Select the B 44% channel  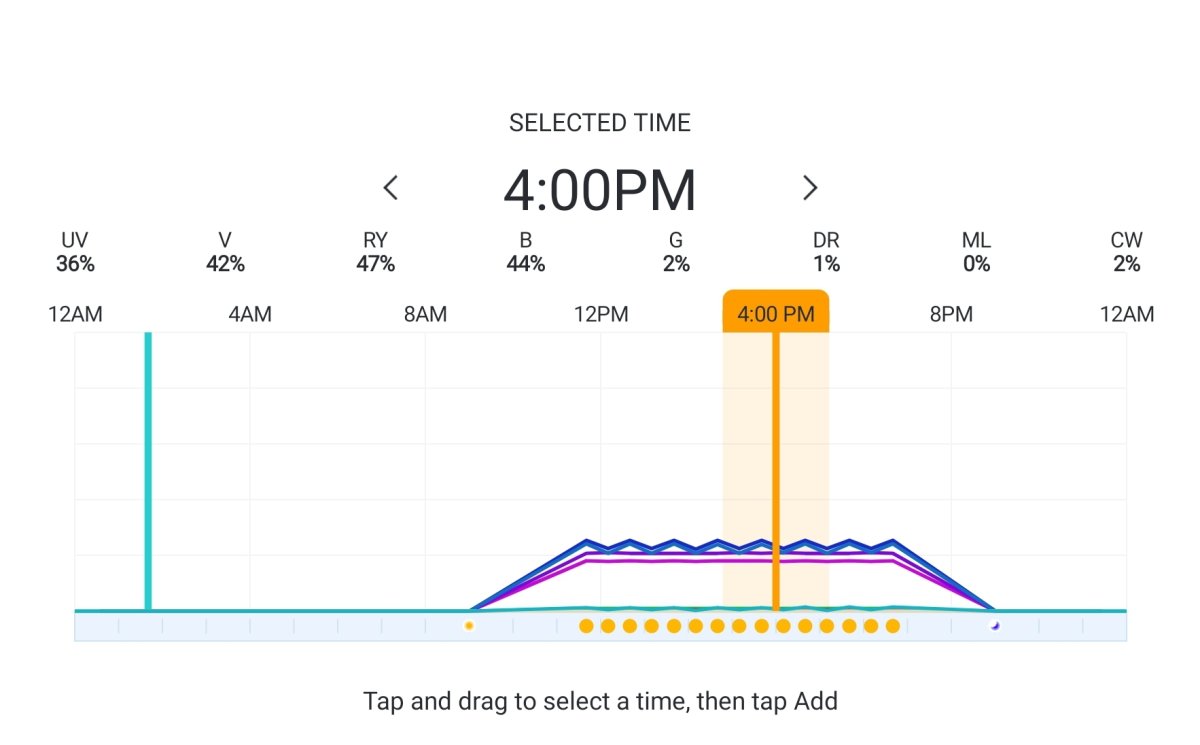(x=526, y=252)
